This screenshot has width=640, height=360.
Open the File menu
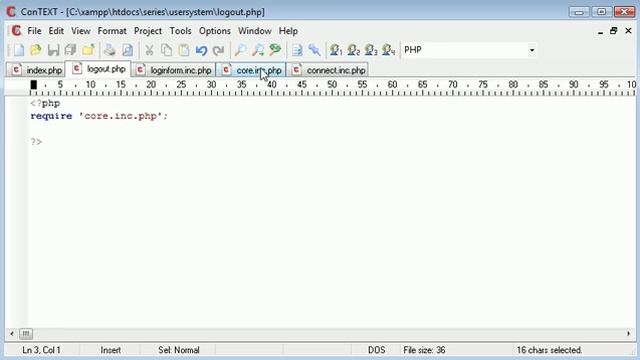(34, 31)
